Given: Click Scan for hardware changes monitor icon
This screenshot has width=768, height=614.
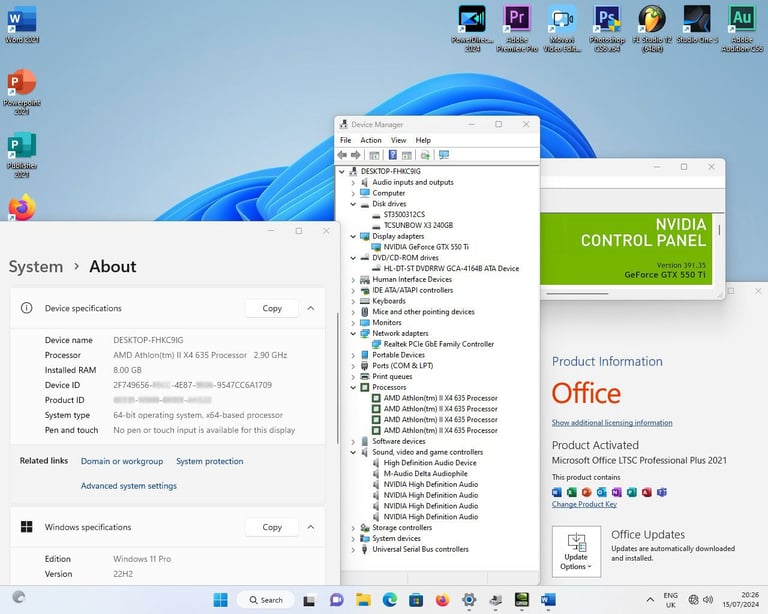Looking at the screenshot, I should click(x=444, y=155).
